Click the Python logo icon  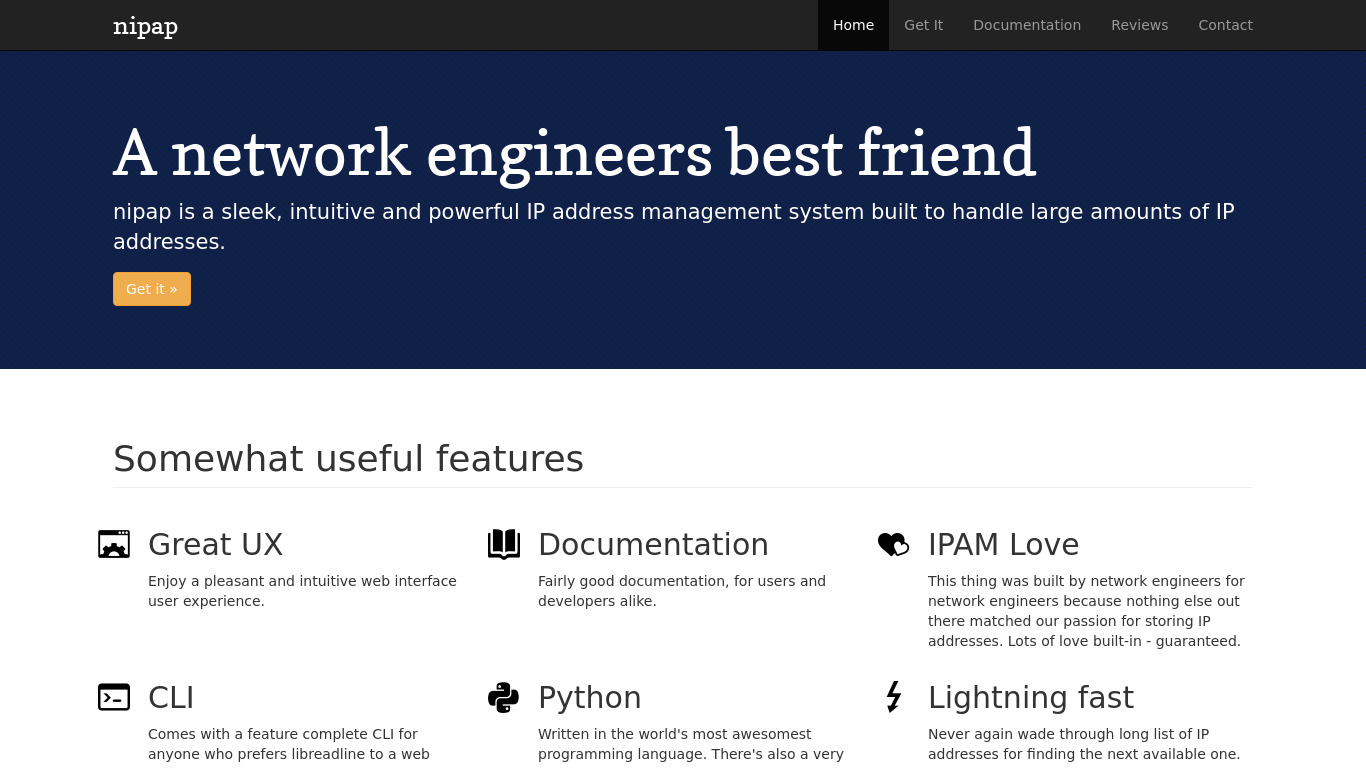pos(504,697)
